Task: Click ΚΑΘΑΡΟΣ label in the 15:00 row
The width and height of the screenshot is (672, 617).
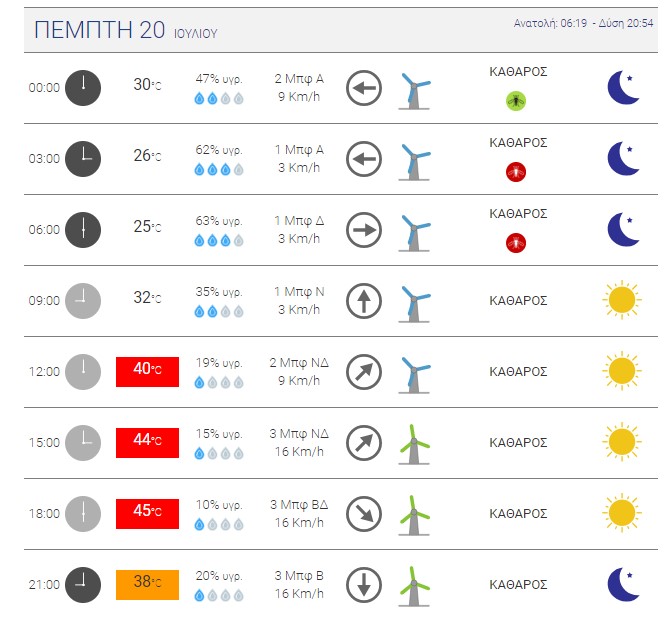Action: click(518, 443)
